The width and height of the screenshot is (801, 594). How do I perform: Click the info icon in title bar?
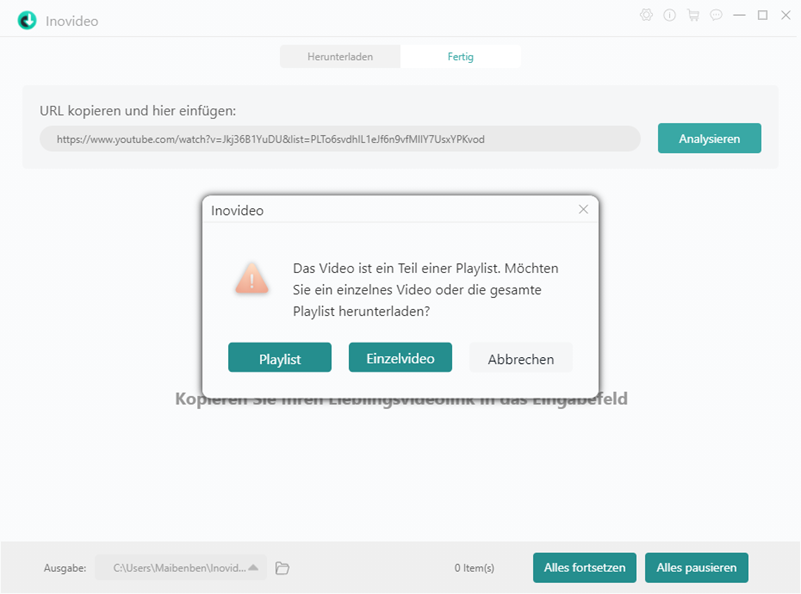[x=669, y=15]
